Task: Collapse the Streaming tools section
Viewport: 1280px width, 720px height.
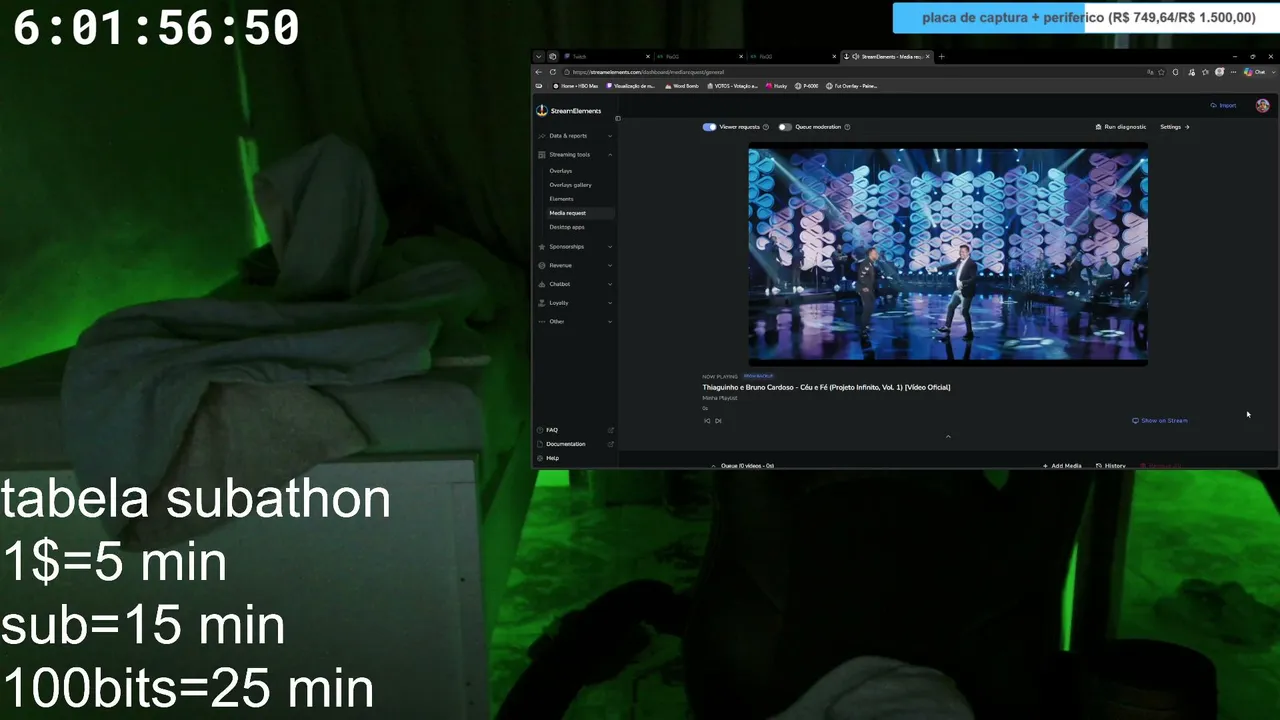Action: pyautogui.click(x=575, y=155)
